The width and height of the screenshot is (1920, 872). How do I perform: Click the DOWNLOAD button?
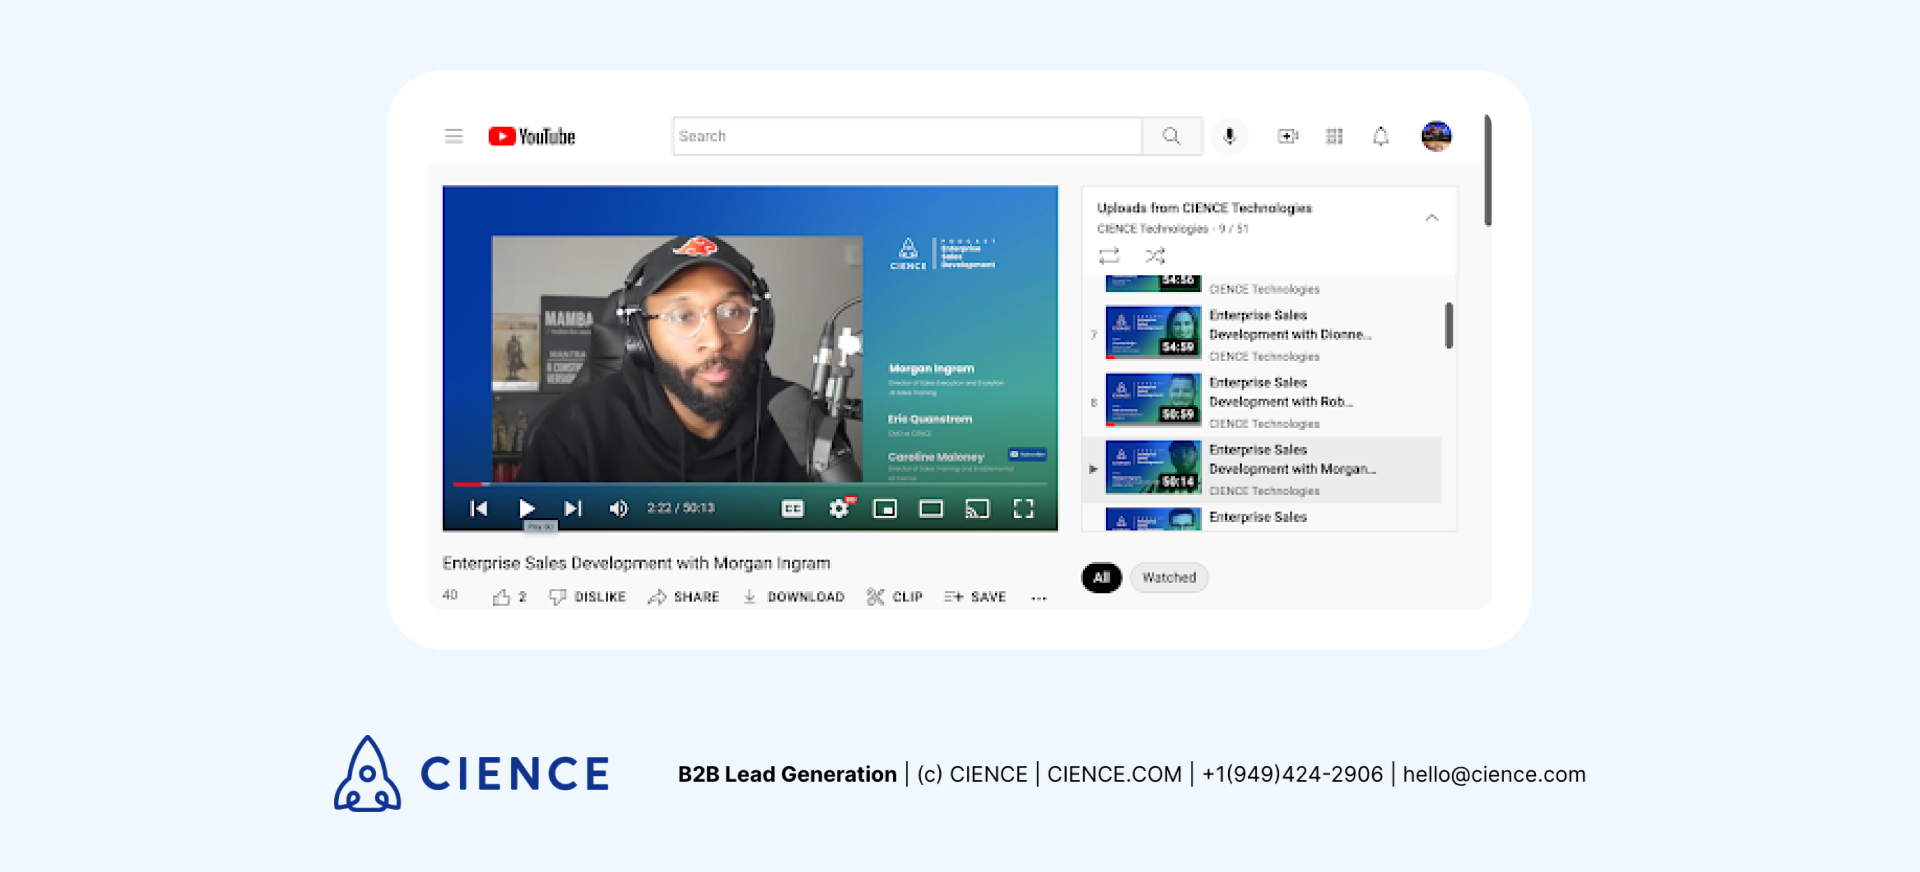click(793, 597)
